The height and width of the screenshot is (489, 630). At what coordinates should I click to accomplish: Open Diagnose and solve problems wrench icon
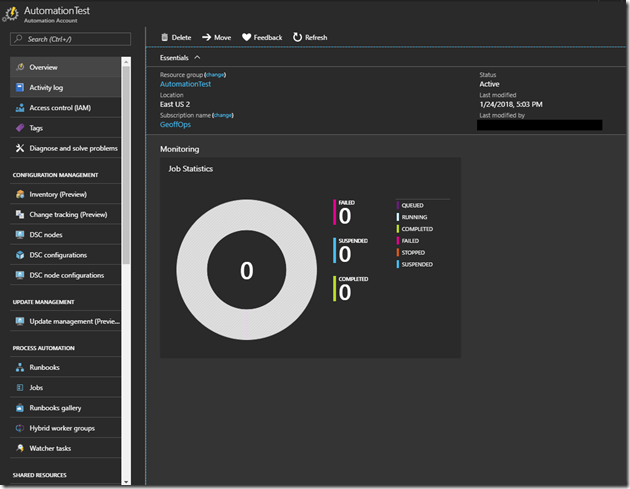point(20,148)
